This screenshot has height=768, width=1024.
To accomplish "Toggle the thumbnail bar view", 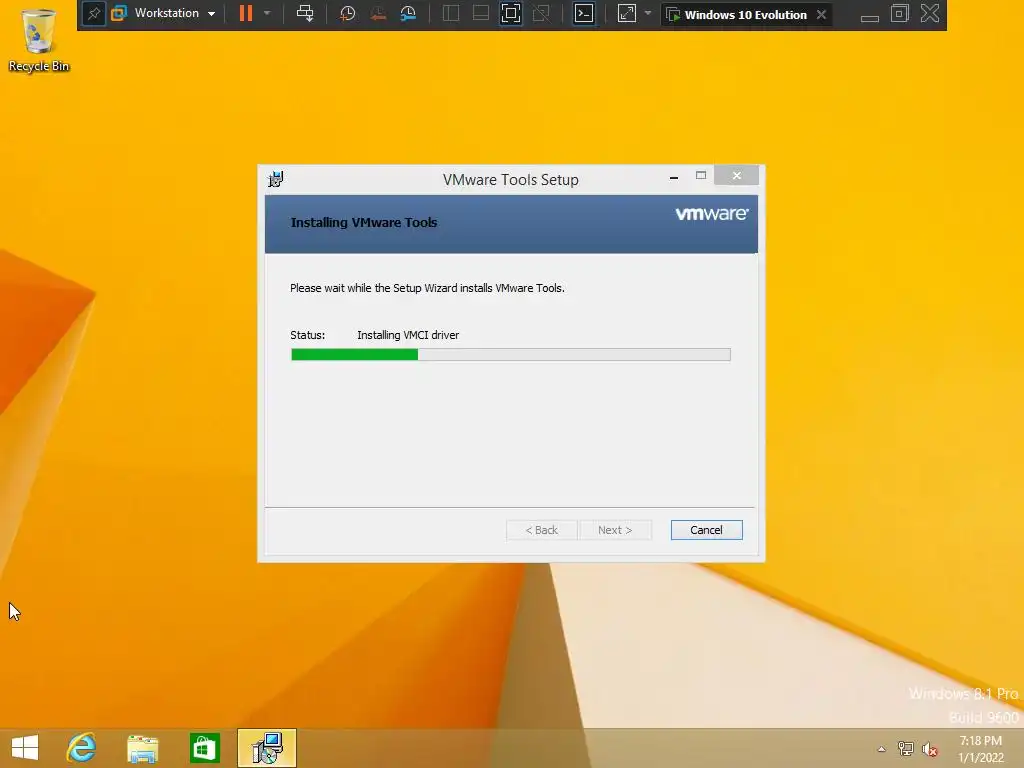I will (481, 14).
